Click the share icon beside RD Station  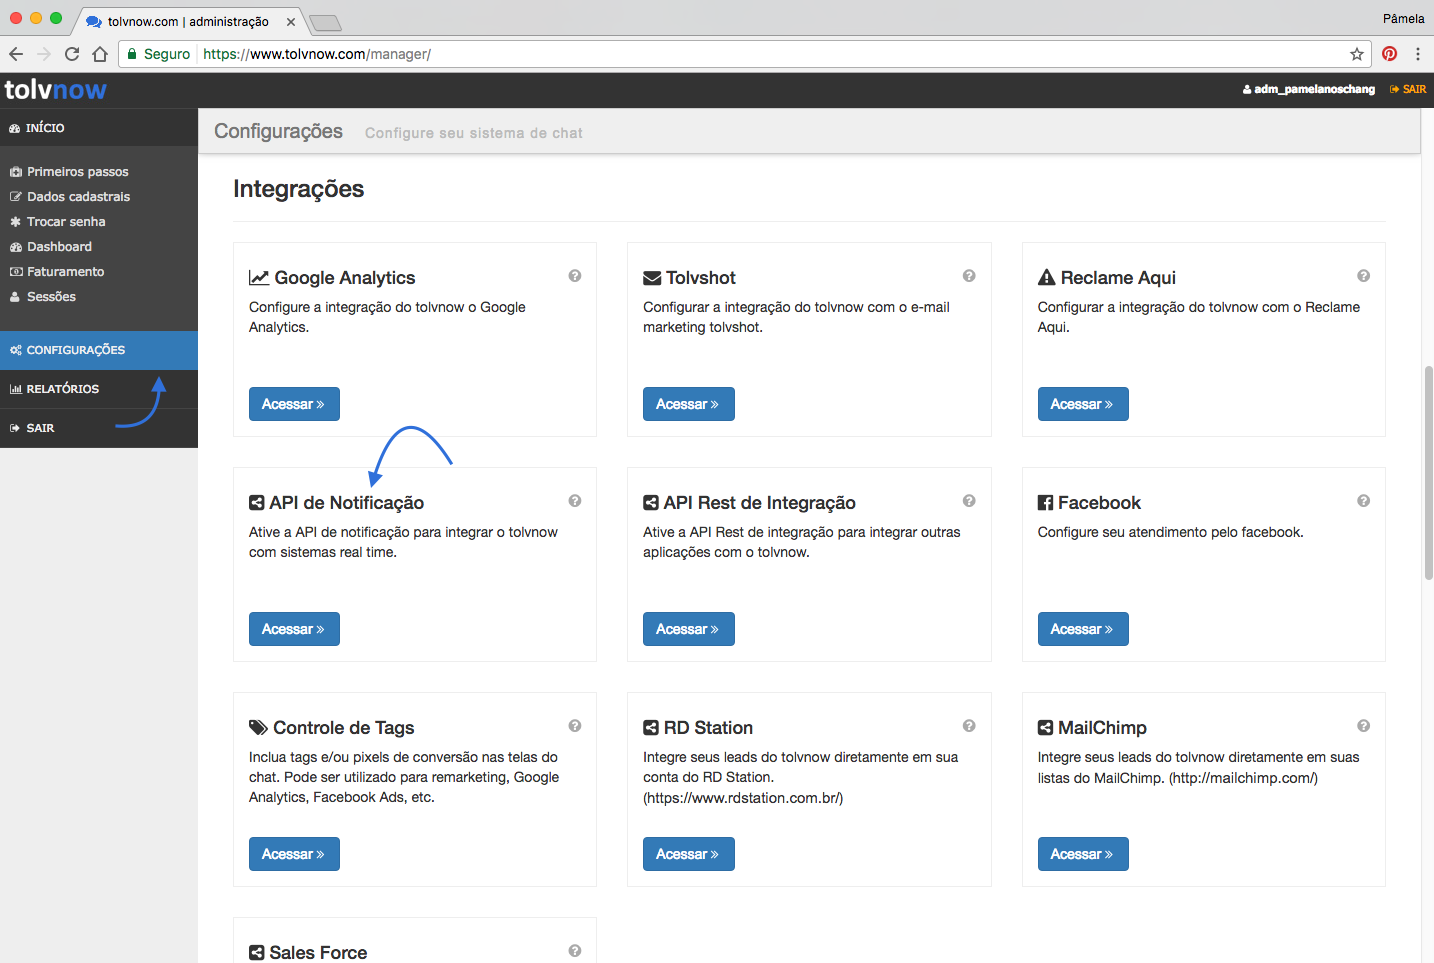pyautogui.click(x=651, y=728)
